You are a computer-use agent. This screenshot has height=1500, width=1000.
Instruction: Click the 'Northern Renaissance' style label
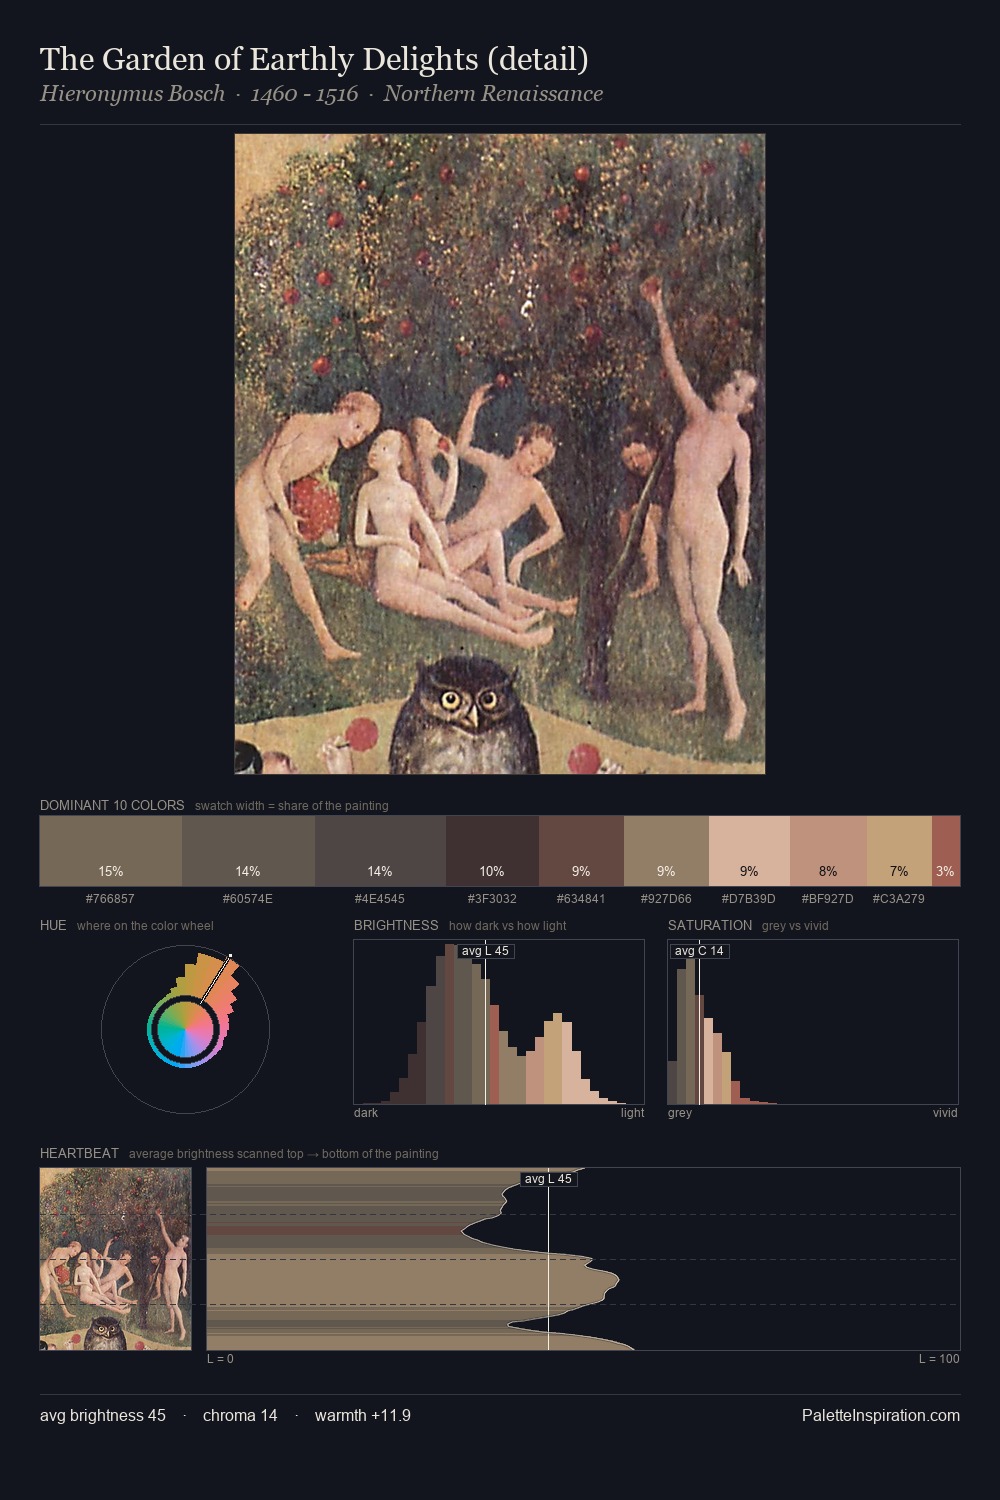[493, 94]
